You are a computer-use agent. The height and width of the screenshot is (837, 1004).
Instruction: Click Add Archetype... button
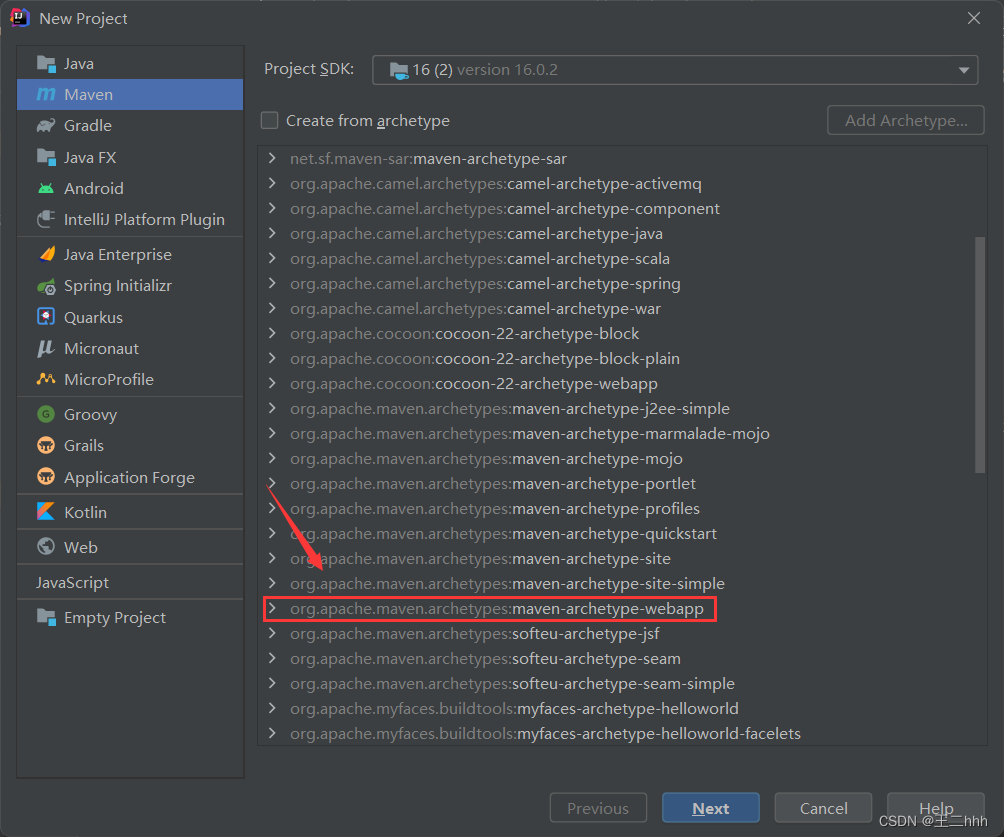pos(905,120)
